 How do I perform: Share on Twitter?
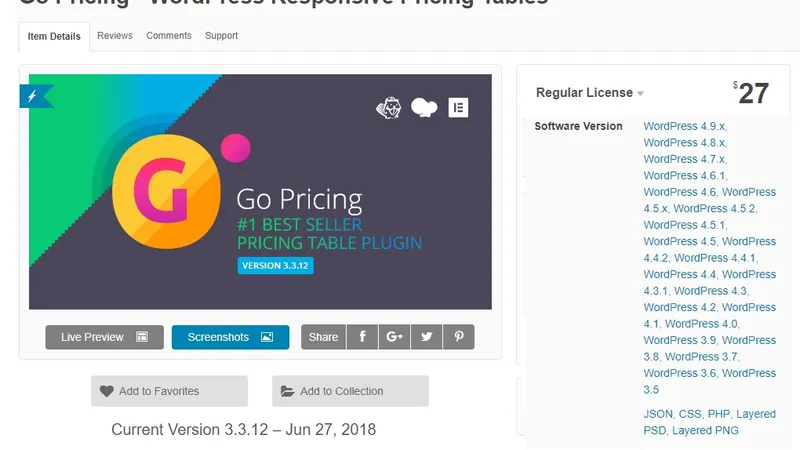(x=427, y=337)
